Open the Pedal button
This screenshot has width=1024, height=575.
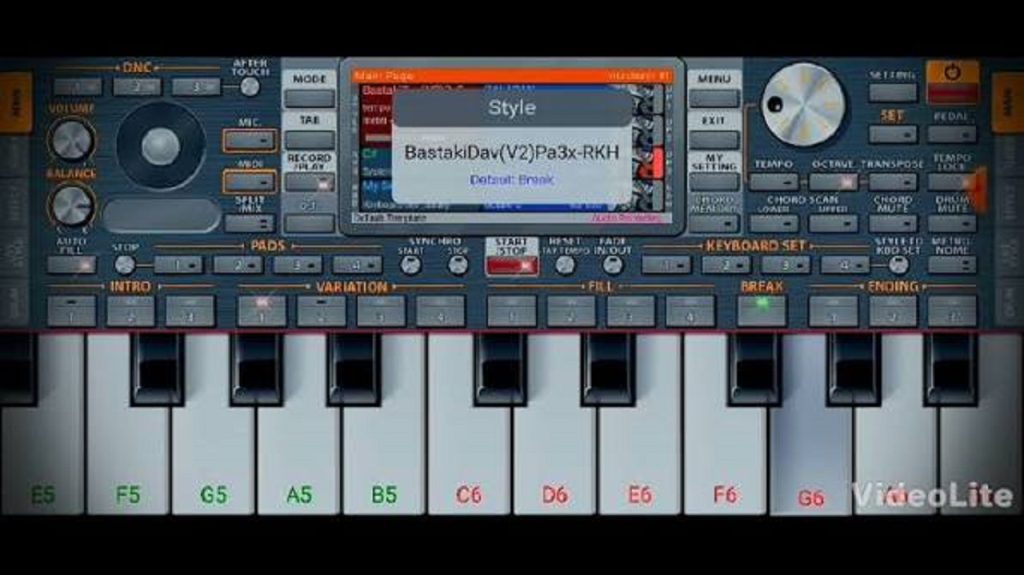[952, 134]
